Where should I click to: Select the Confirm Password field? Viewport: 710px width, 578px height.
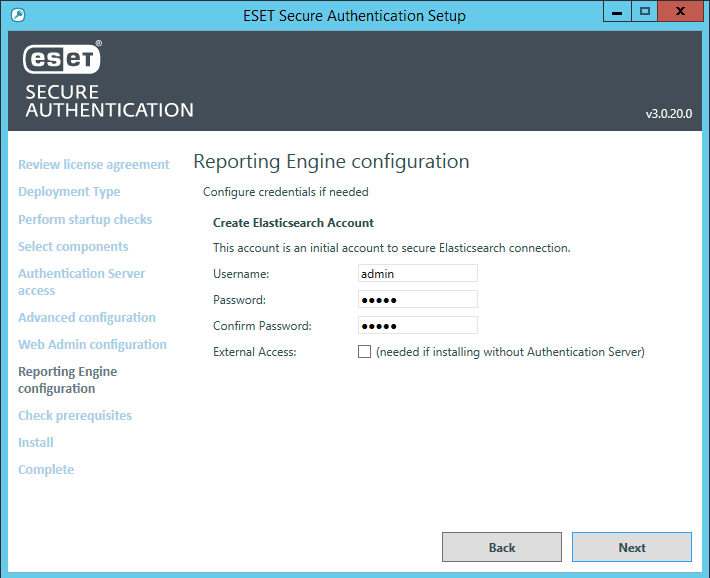417,326
